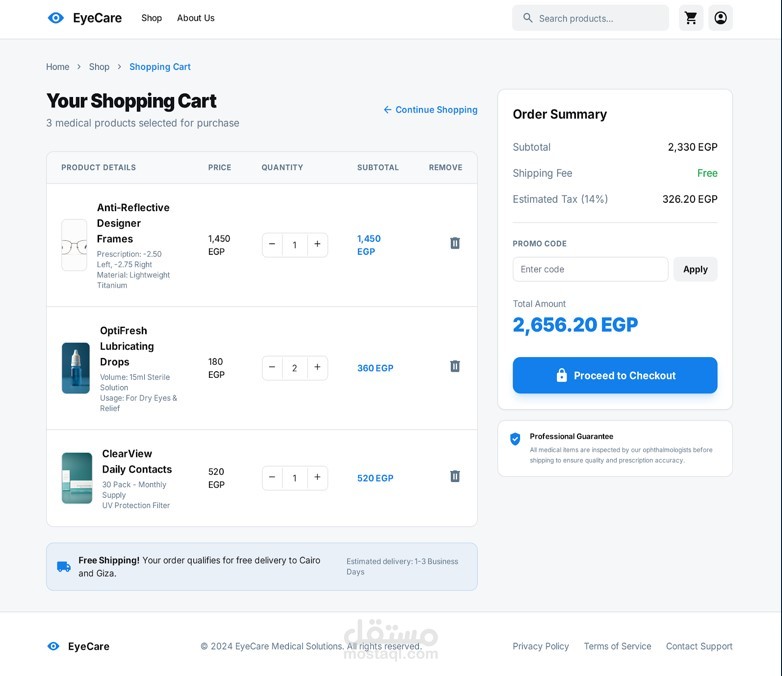Increase quantity of ClearView Daily Contacts

(317, 477)
